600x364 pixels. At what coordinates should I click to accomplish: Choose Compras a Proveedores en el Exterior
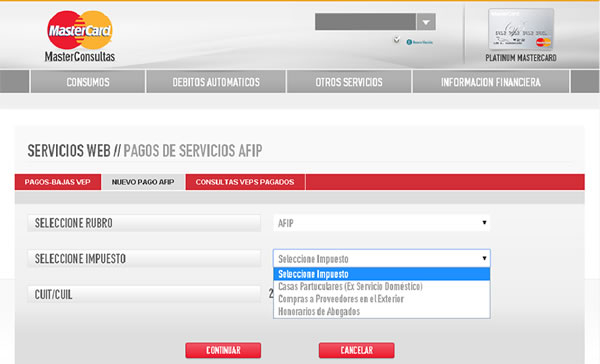(382, 299)
